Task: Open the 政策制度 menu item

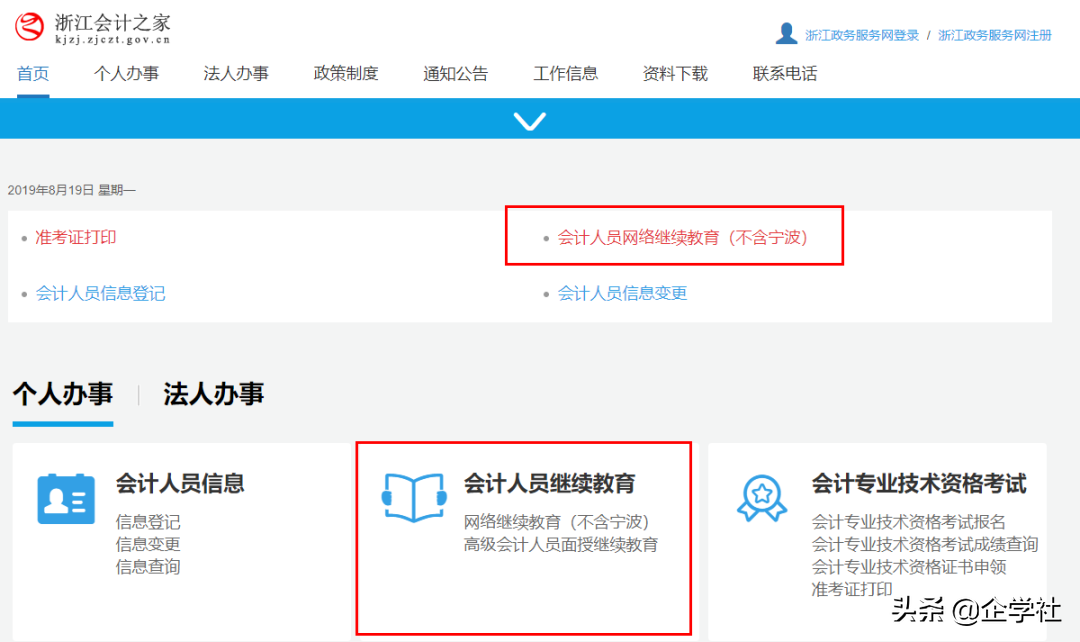Action: point(345,73)
